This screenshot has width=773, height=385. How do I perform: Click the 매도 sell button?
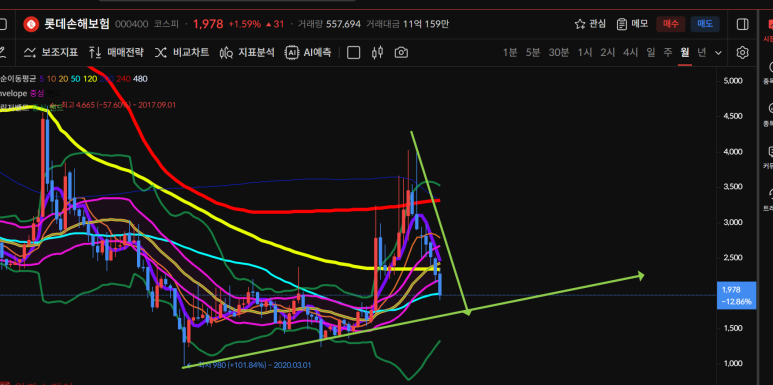(705, 24)
